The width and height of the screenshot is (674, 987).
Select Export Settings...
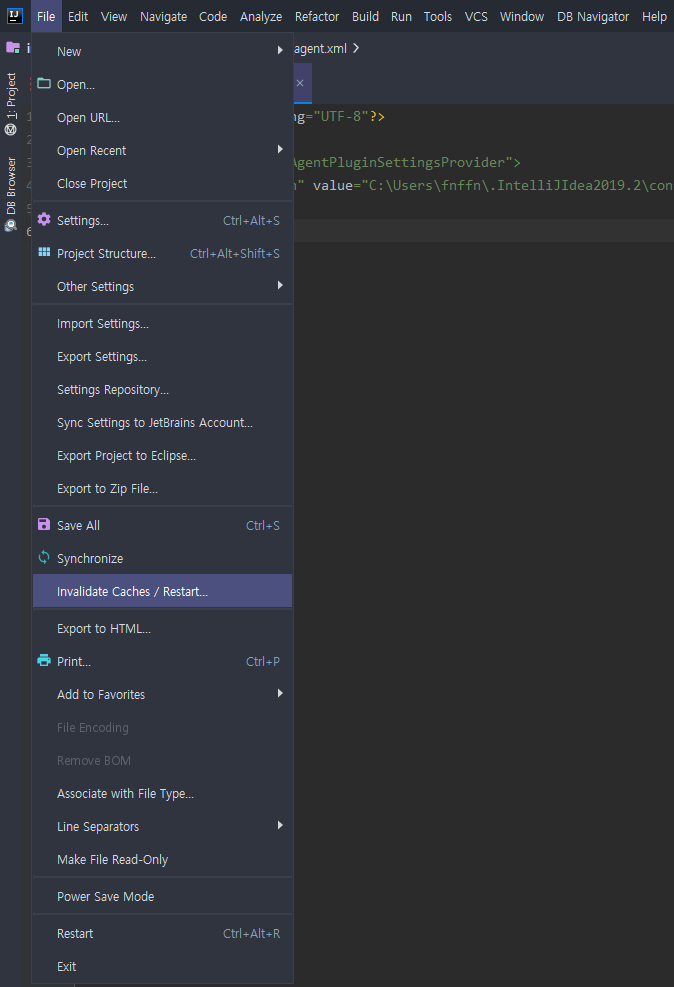(162, 357)
